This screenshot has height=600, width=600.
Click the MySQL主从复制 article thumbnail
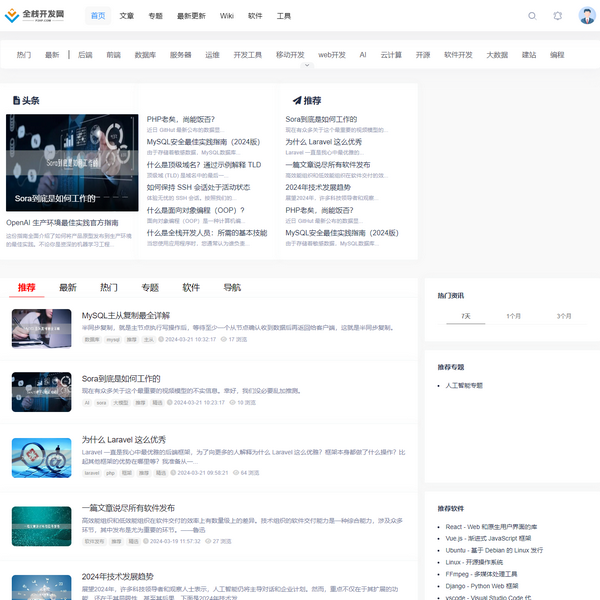tap(41, 329)
